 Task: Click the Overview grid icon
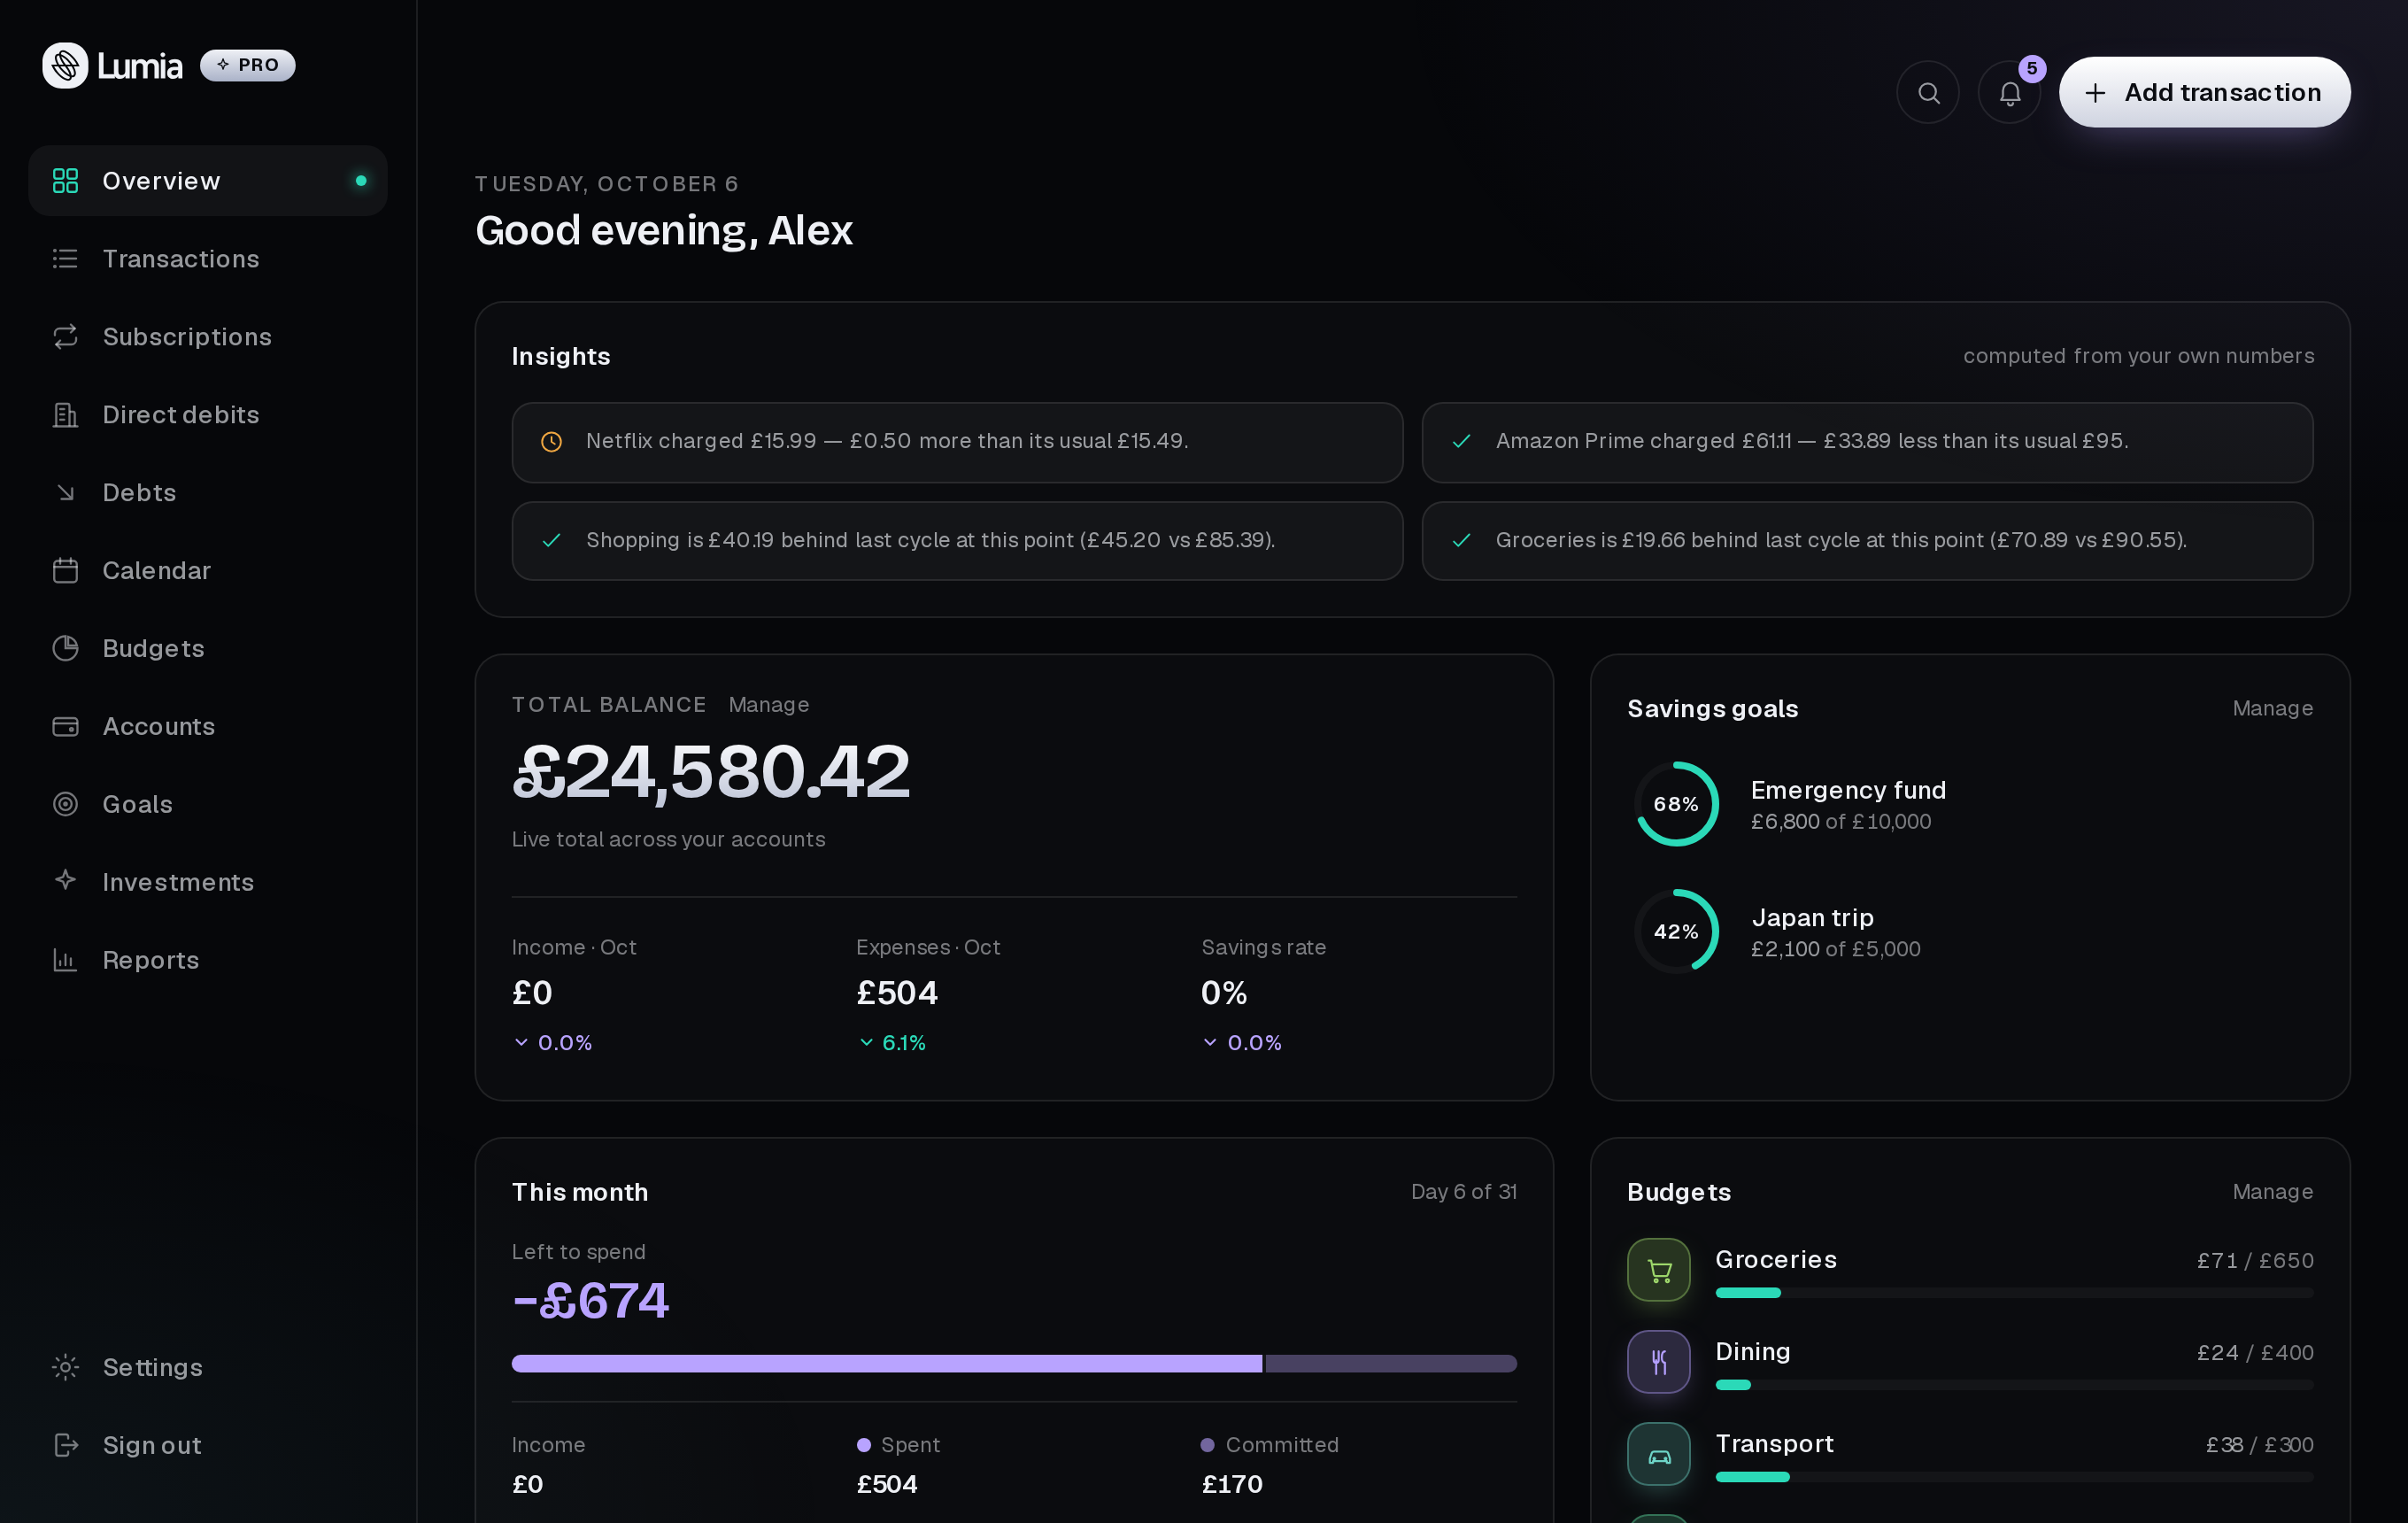pyautogui.click(x=65, y=181)
